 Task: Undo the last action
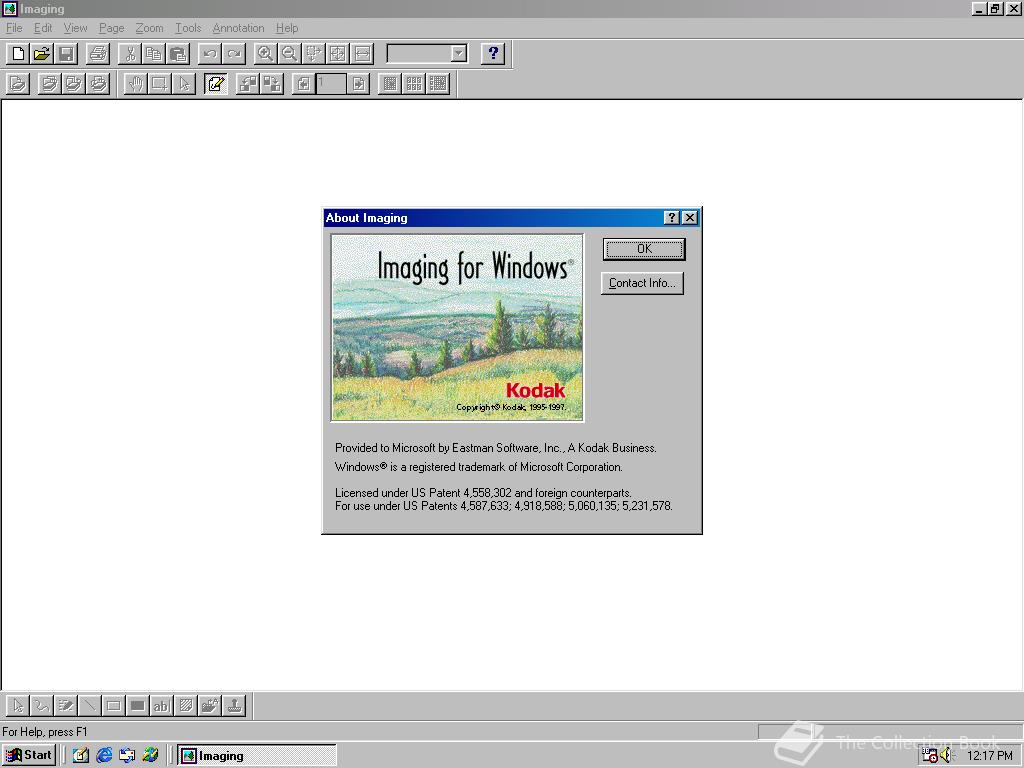210,54
